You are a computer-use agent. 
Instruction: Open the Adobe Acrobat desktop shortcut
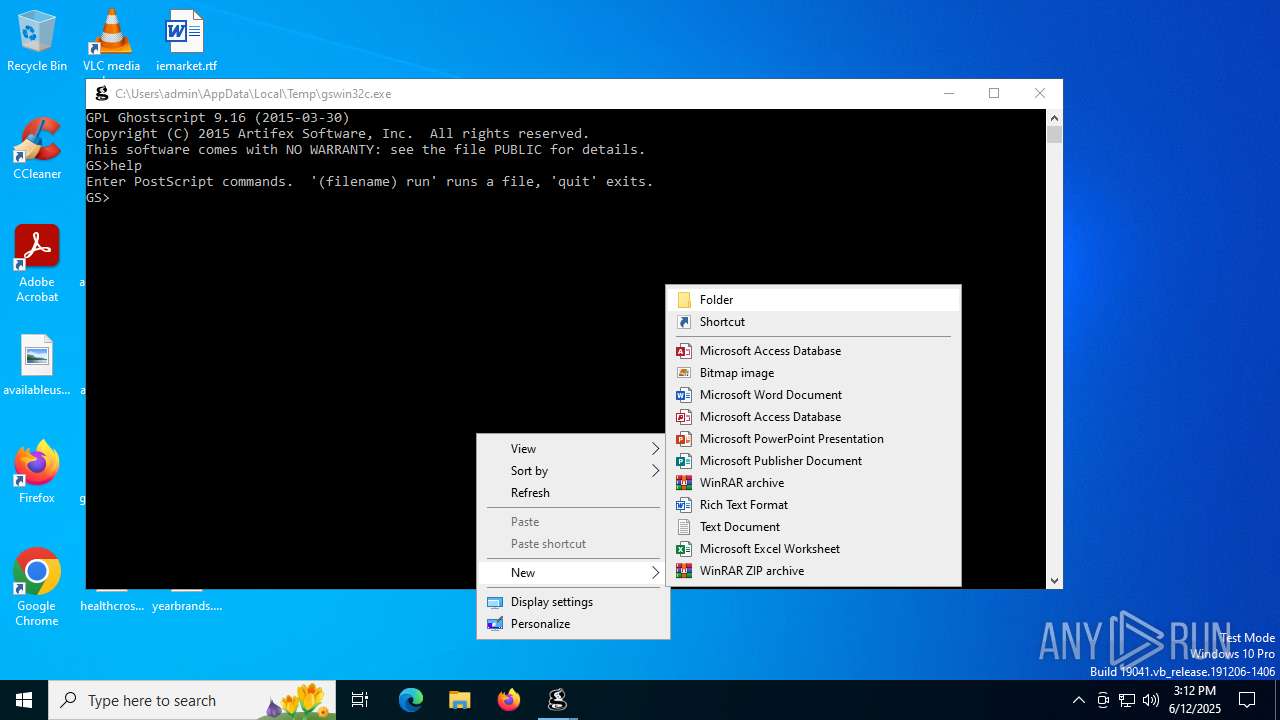tap(37, 263)
